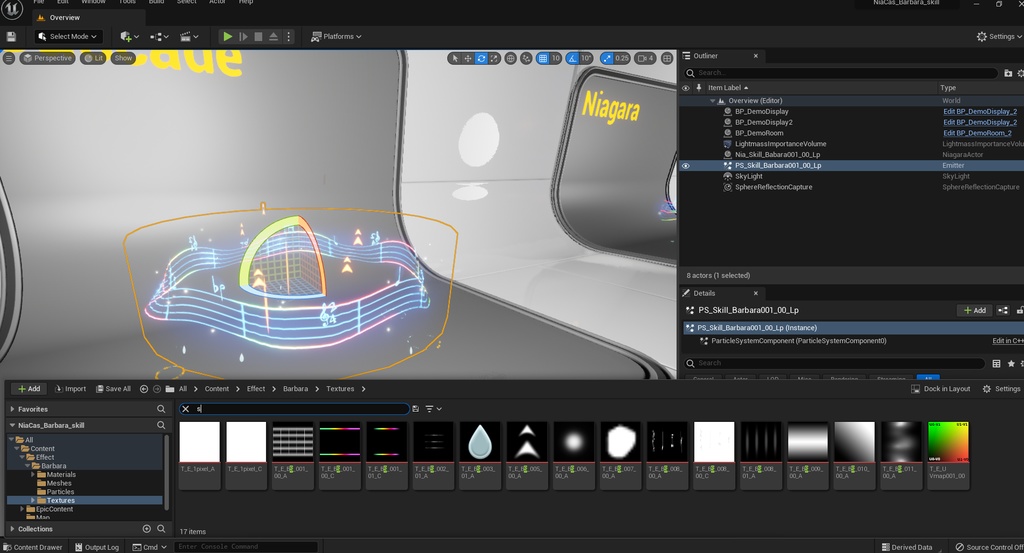Click the Stop simulation icon
The height and width of the screenshot is (553, 1024).
258,37
